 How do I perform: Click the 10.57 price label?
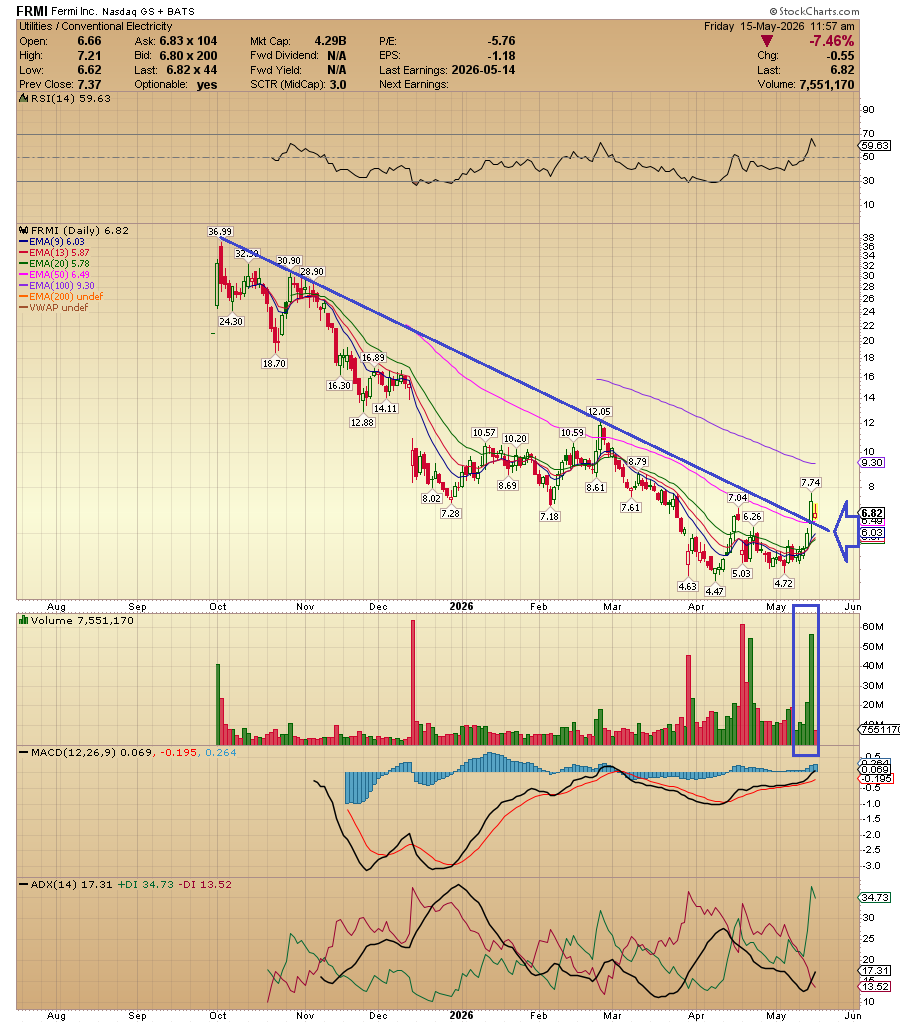pos(484,433)
